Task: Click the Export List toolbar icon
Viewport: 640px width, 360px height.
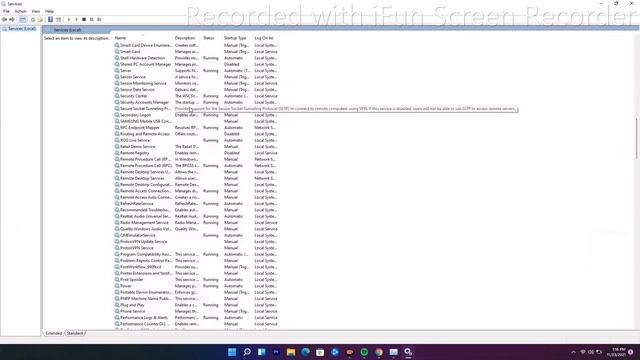Action: tap(40, 19)
